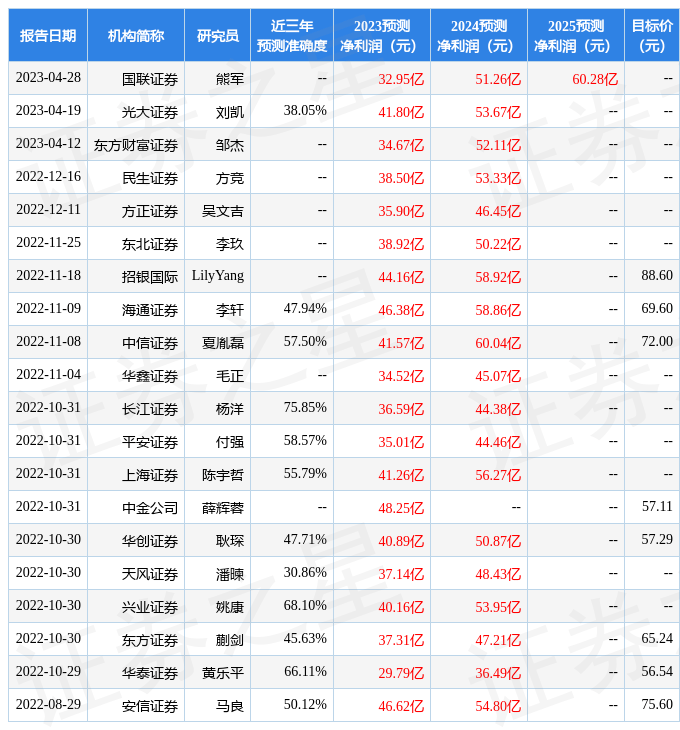
Task: Select institution 国联证券
Action: pyautogui.click(x=150, y=79)
